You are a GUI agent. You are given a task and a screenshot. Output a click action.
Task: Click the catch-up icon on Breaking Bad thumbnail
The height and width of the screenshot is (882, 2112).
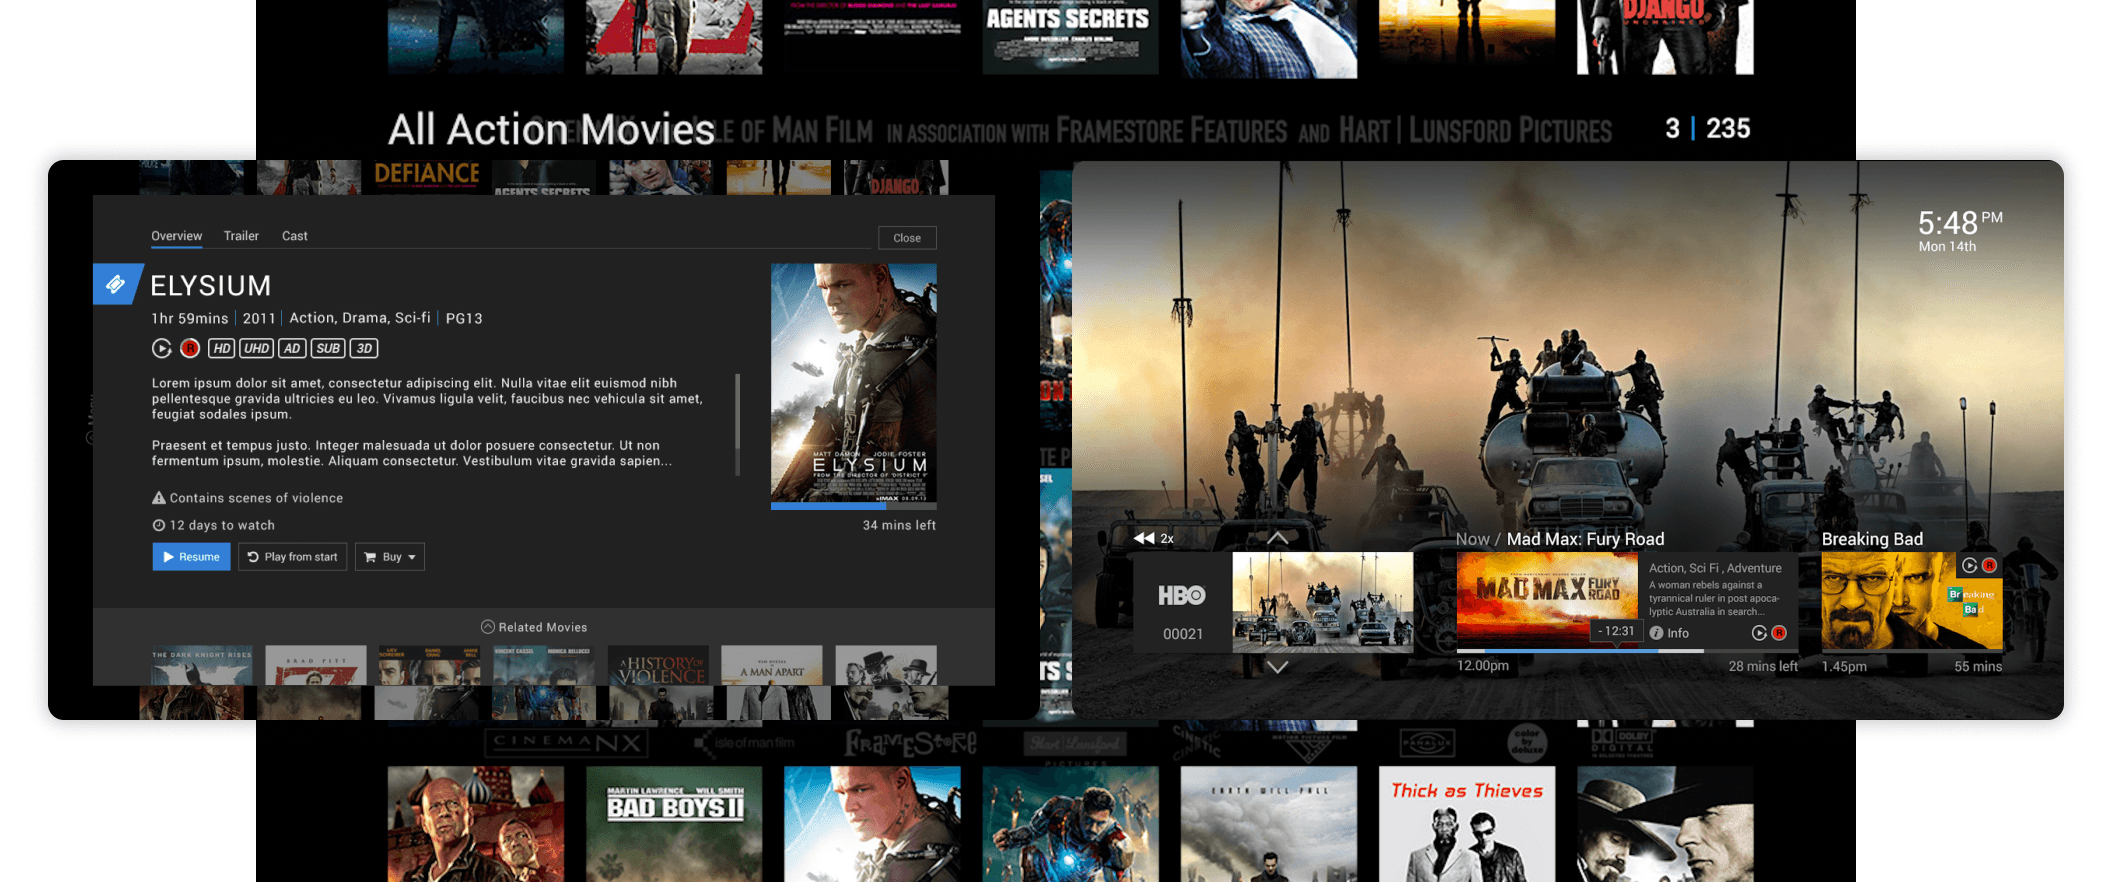(x=1969, y=565)
